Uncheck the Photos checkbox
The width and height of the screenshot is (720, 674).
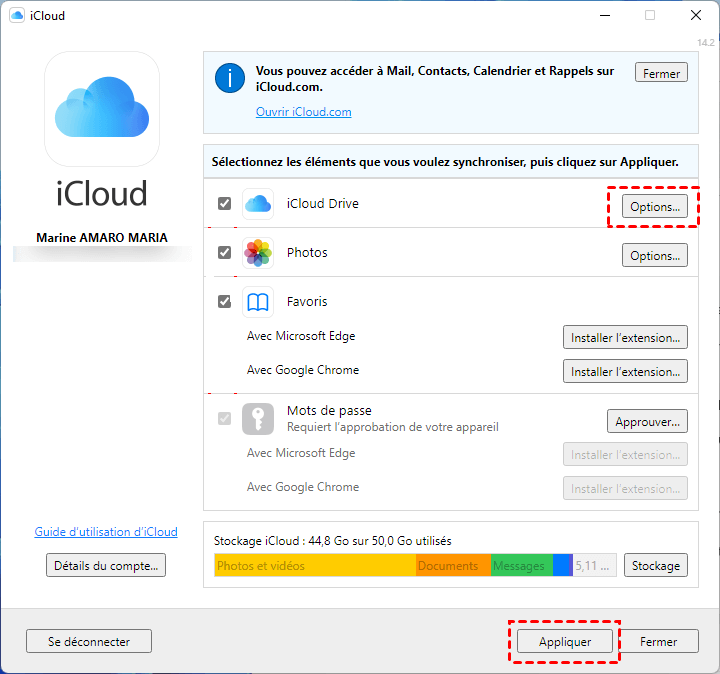tap(225, 253)
